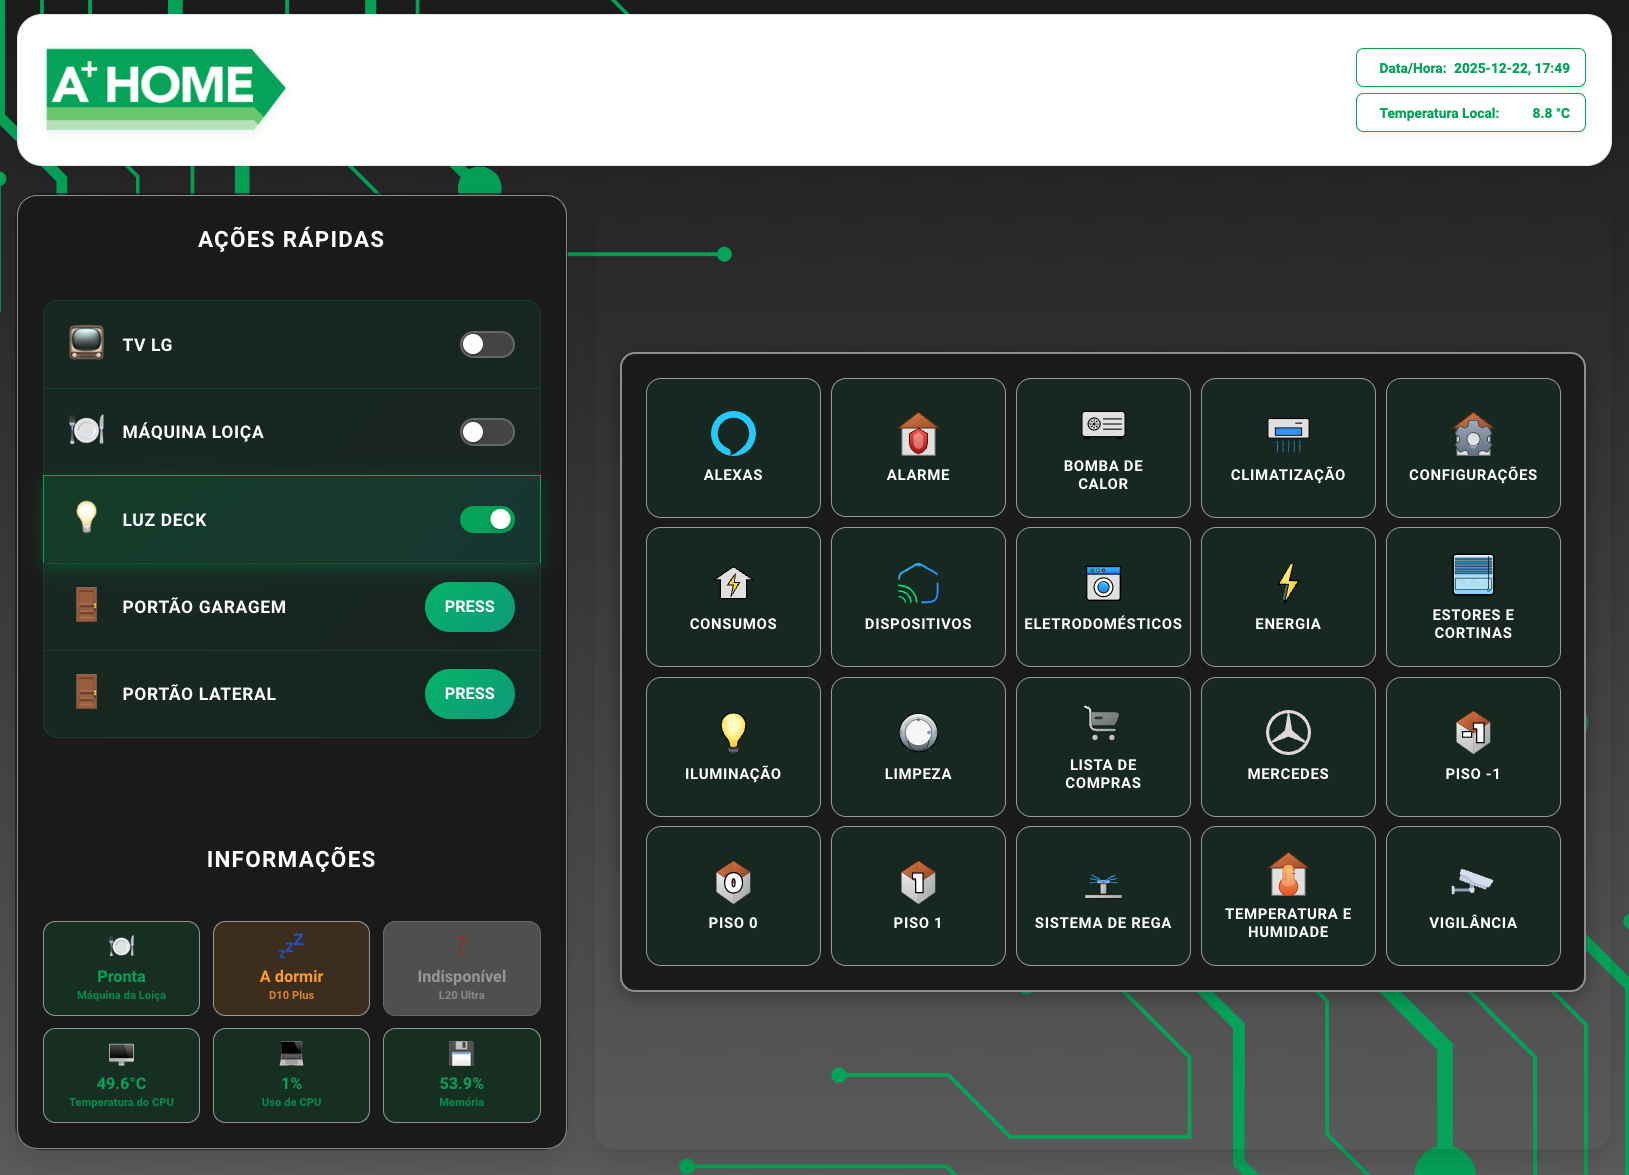Open the Mercedes car tile
This screenshot has height=1175, width=1629.
tap(1288, 746)
